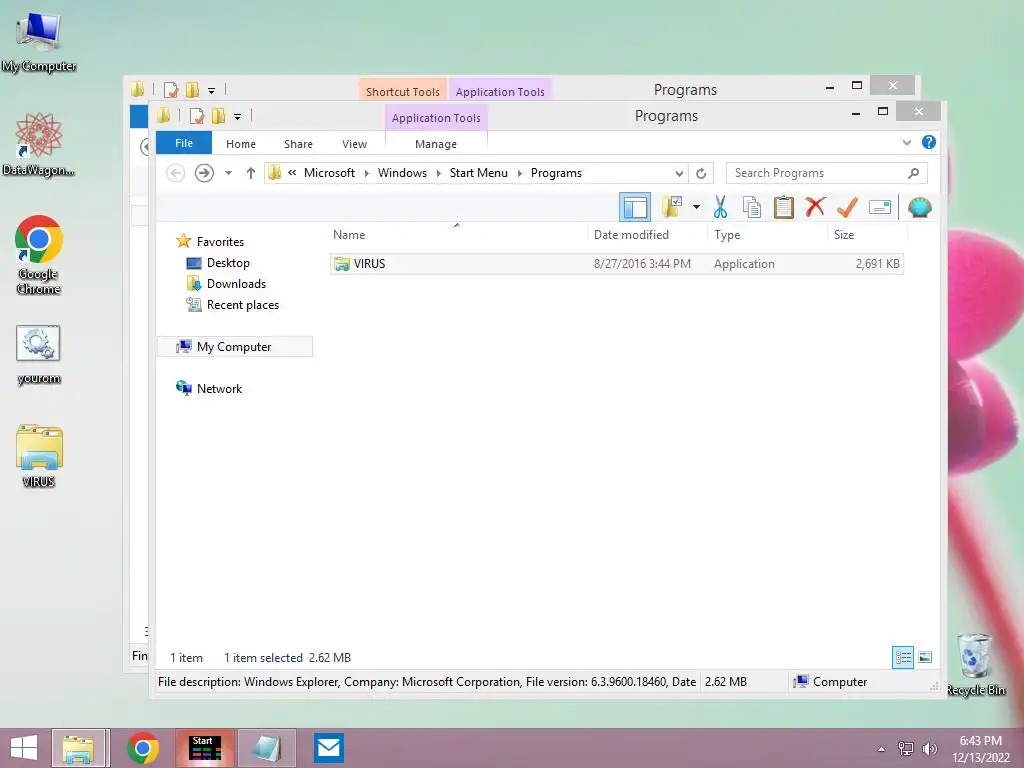Sort by the Name column header

[349, 234]
